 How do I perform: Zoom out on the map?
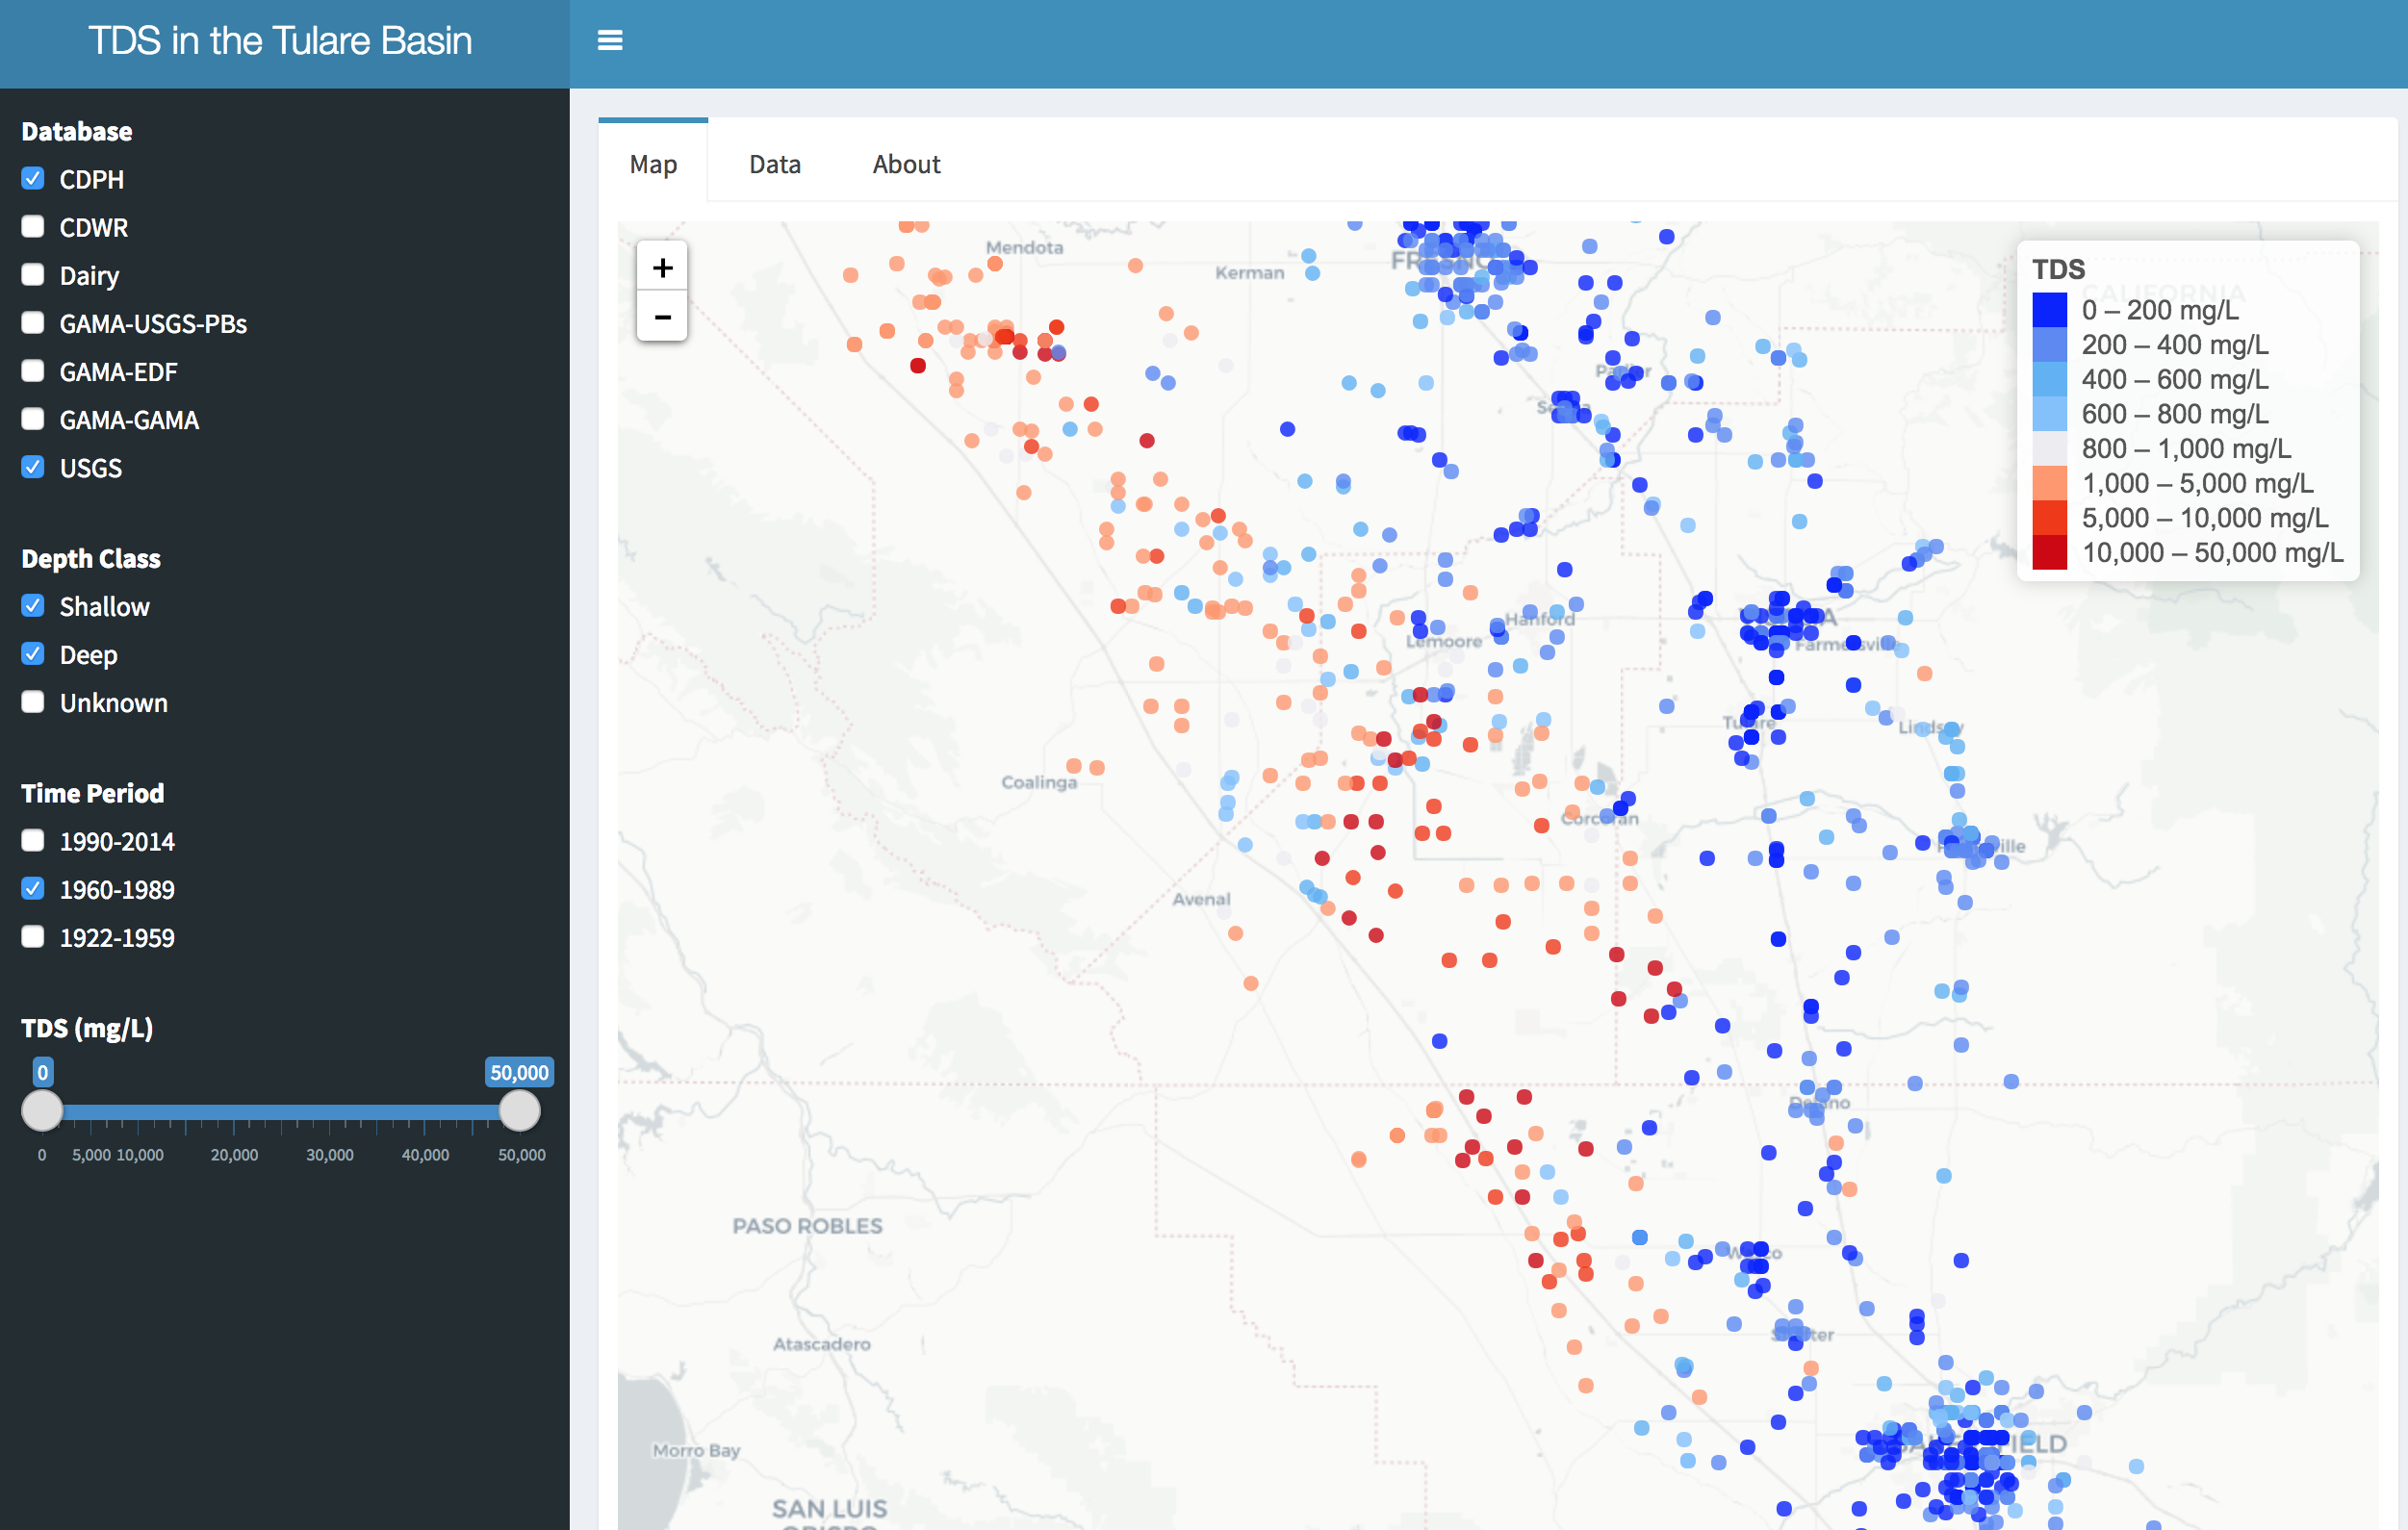point(661,317)
